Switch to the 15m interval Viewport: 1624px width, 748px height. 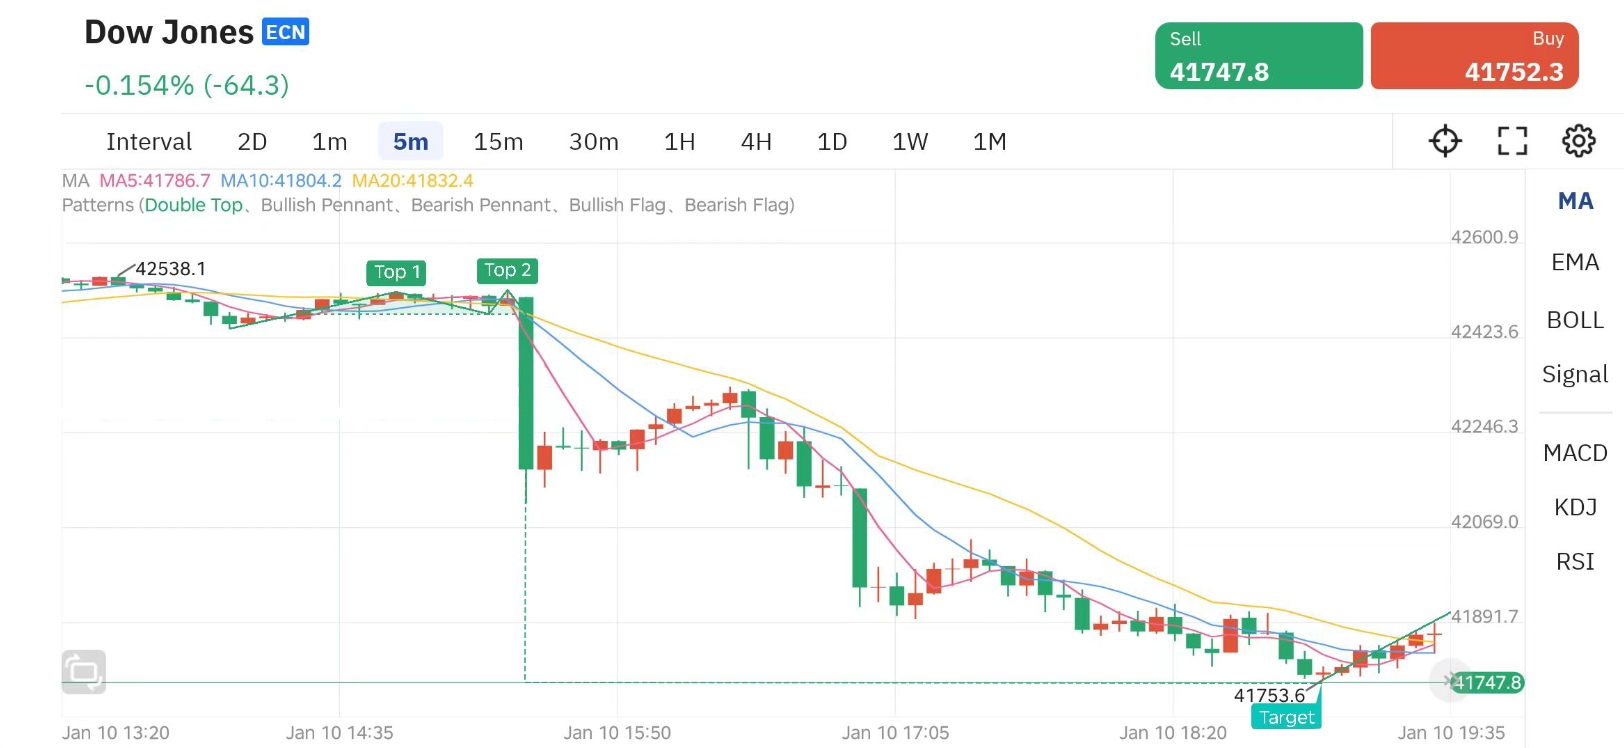click(498, 142)
